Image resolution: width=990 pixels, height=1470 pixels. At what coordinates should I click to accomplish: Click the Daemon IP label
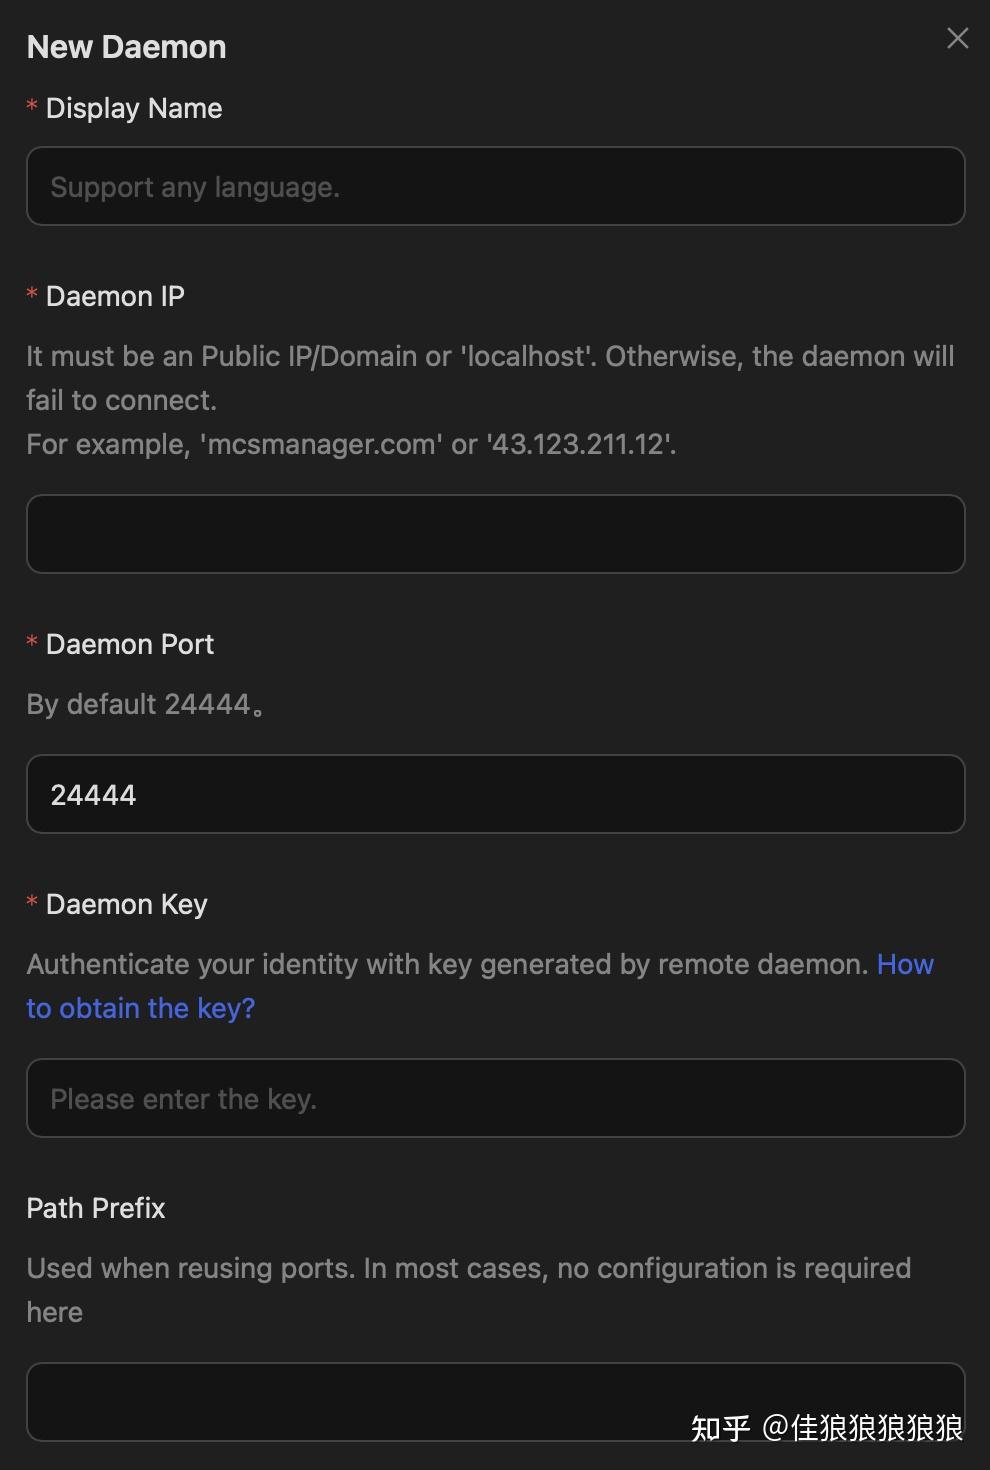[x=115, y=296]
